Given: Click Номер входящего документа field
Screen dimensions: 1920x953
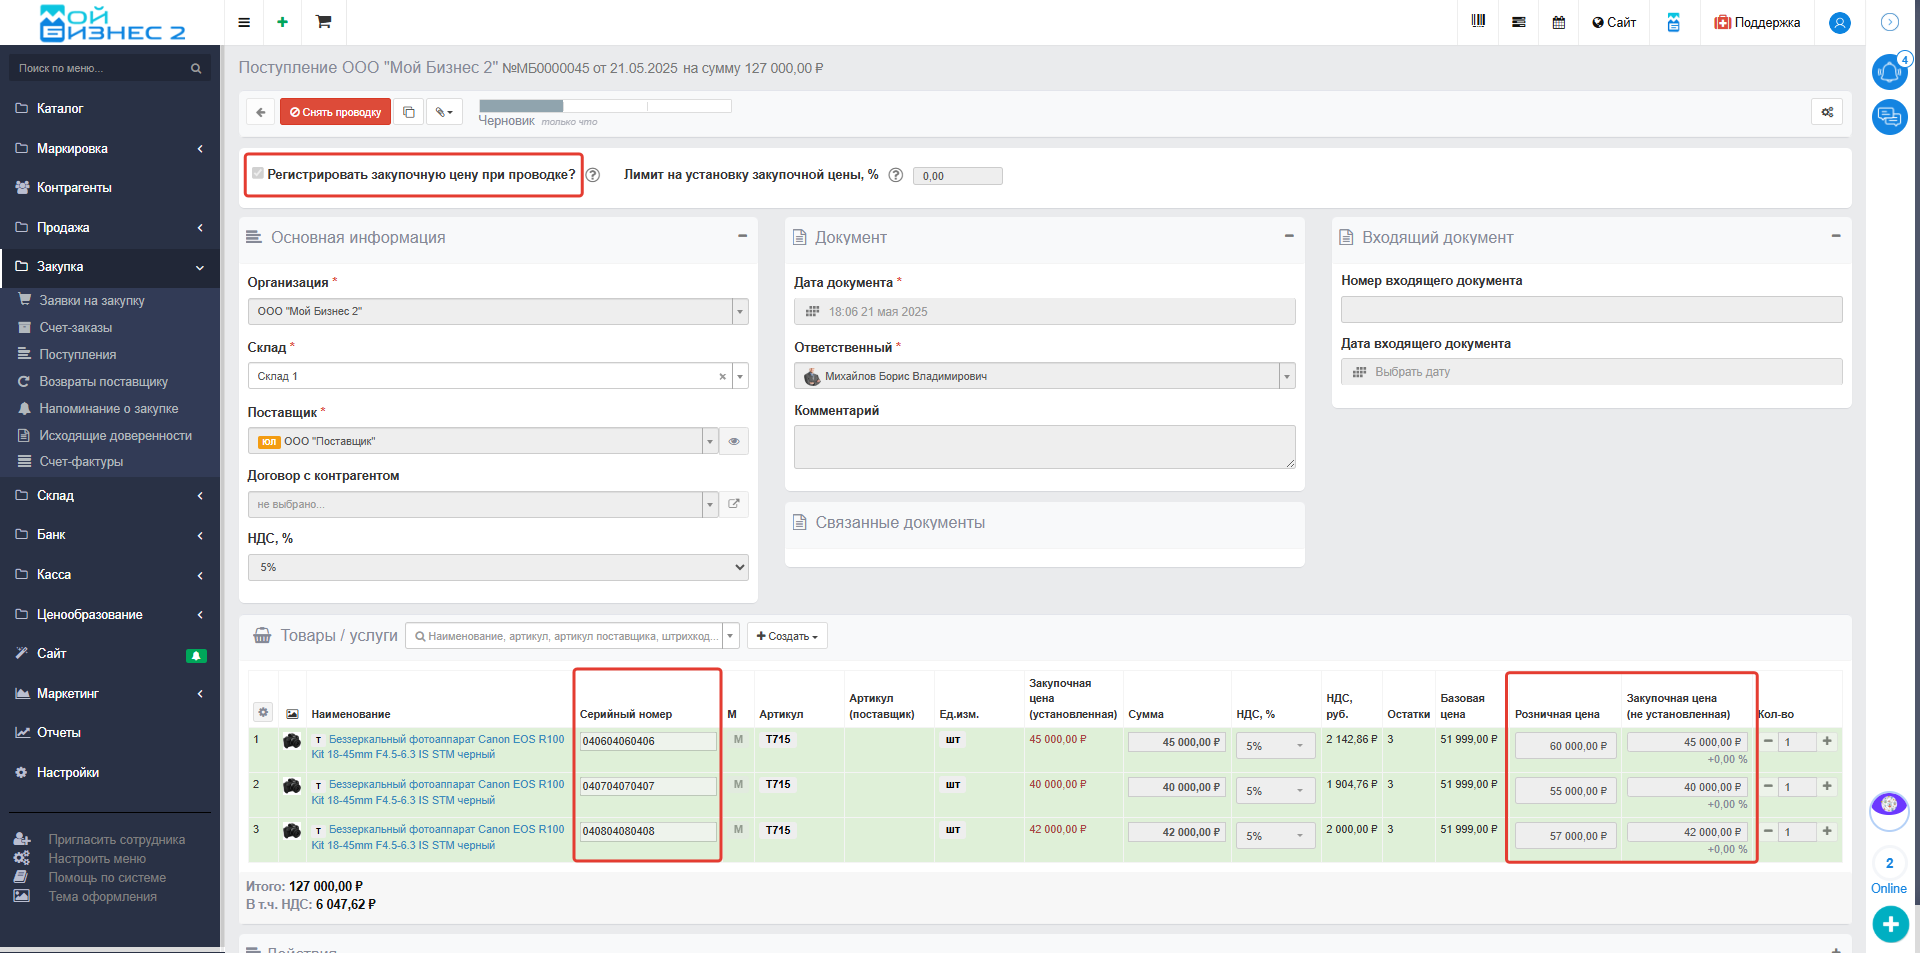Looking at the screenshot, I should click(x=1591, y=309).
